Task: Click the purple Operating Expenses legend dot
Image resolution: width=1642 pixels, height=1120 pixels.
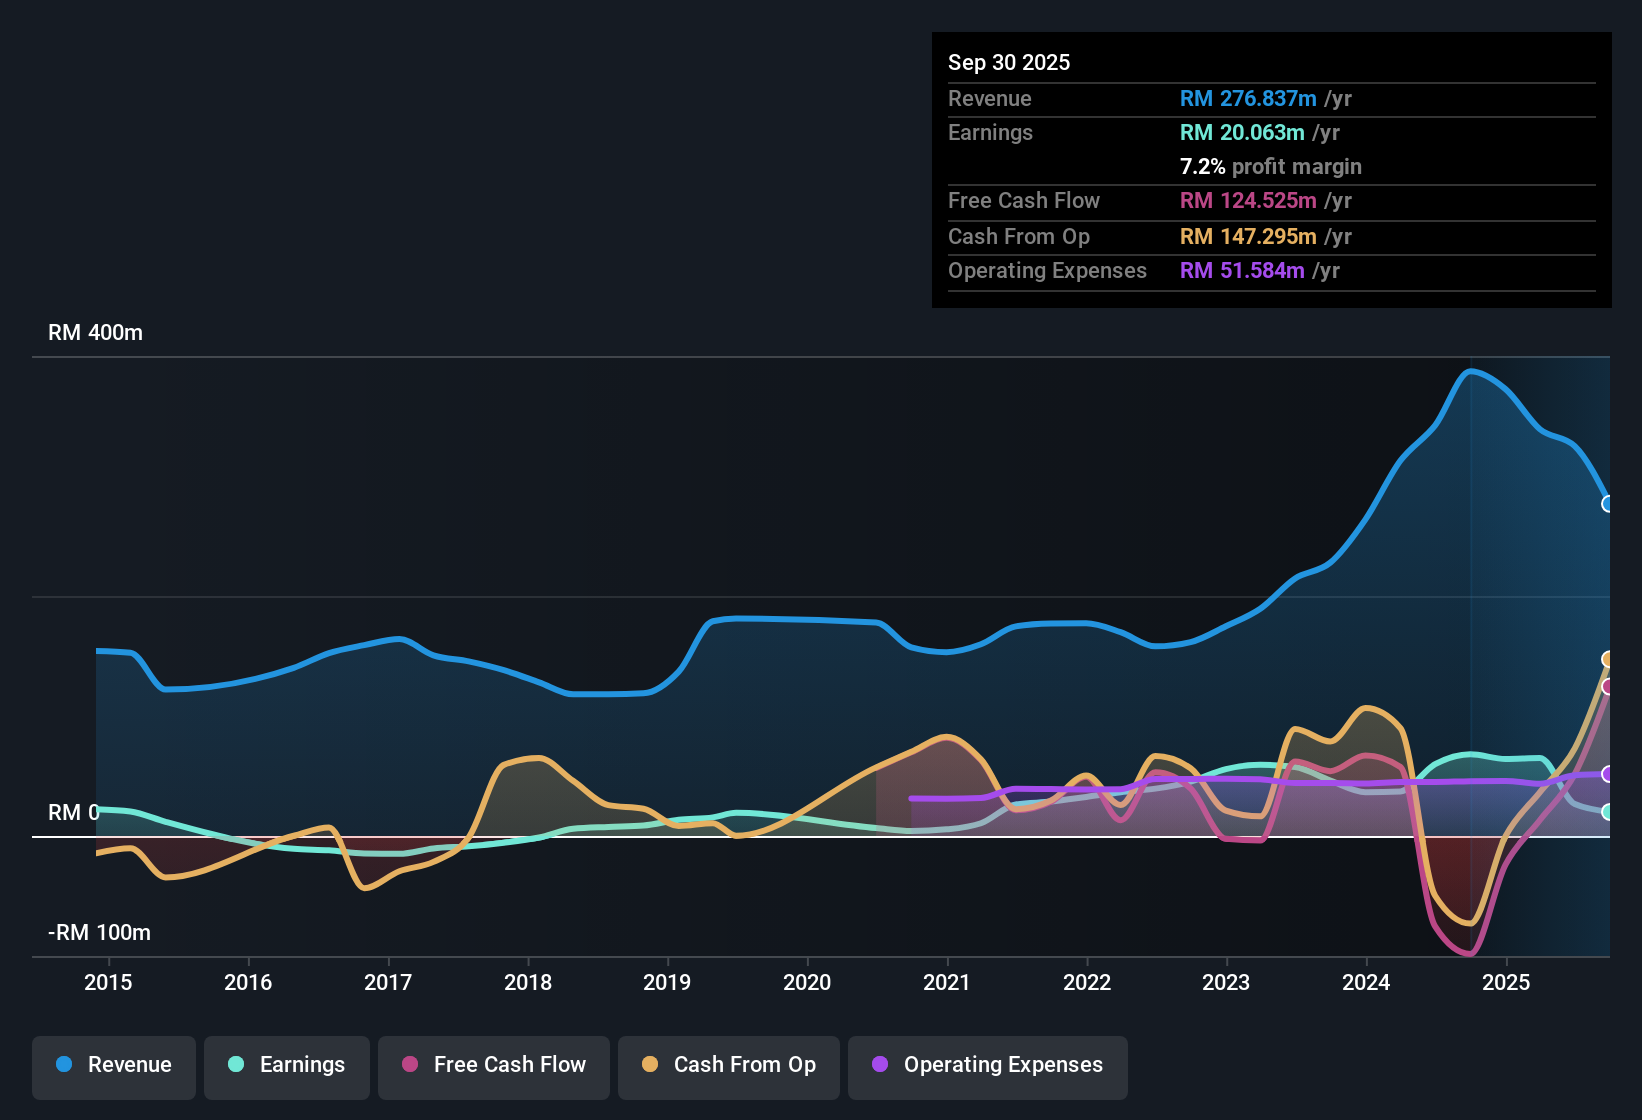Action: tap(879, 1065)
